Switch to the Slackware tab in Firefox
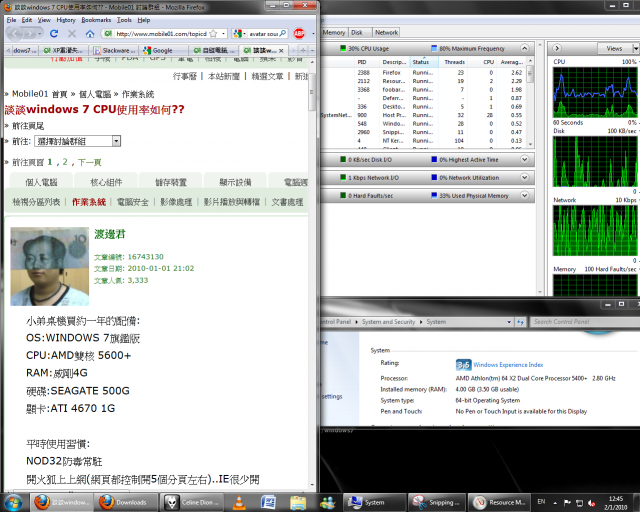The width and height of the screenshot is (640, 512). 114,50
